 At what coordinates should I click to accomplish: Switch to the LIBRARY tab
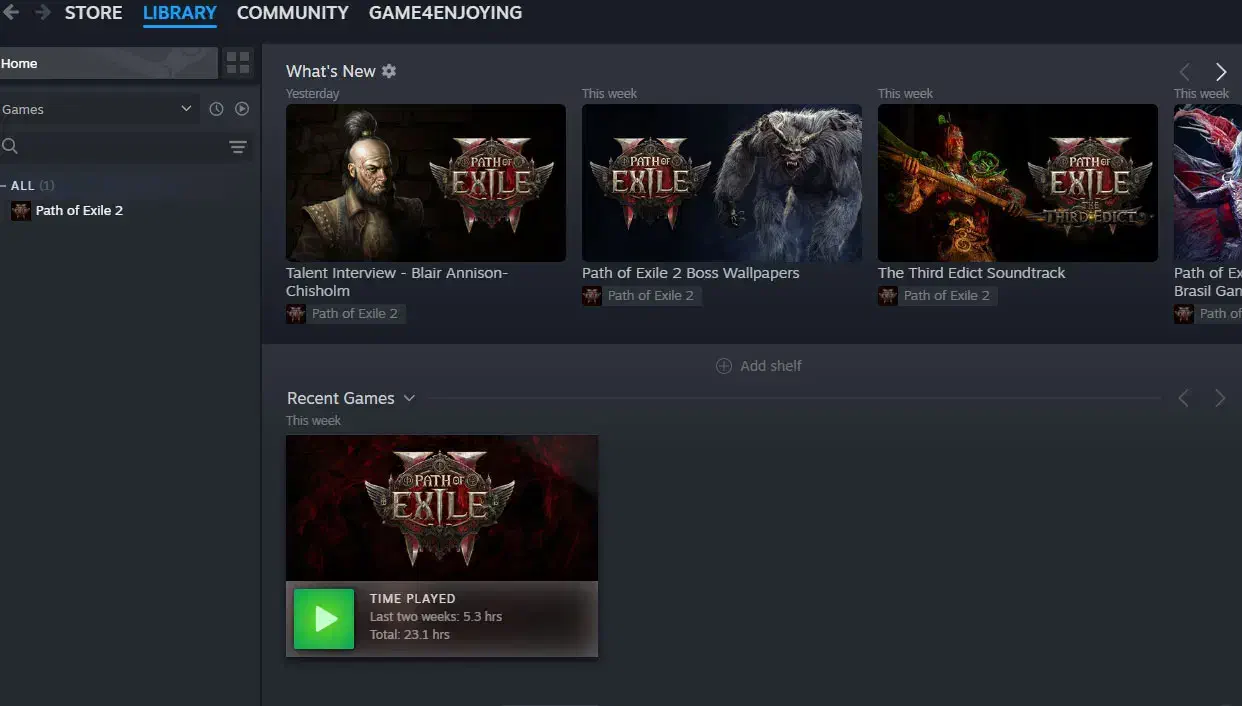tap(180, 13)
